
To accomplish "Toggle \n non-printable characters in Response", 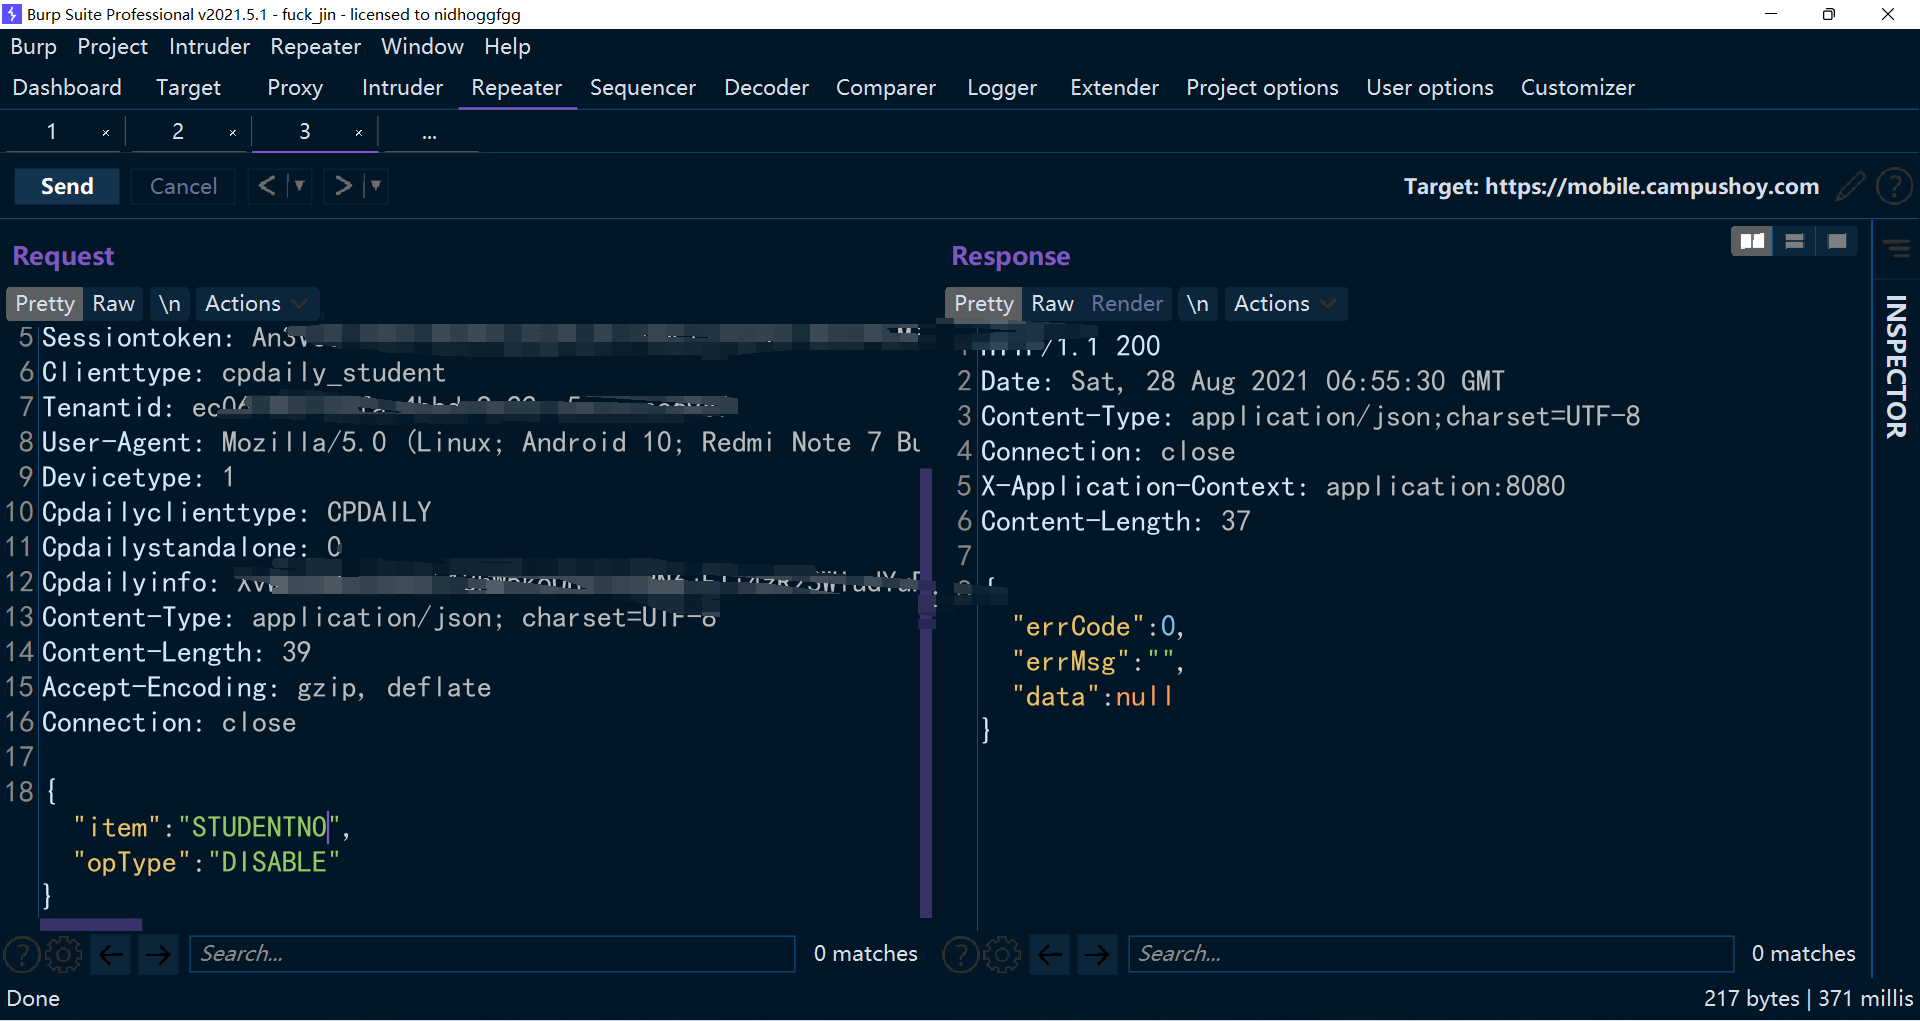I will 1197,303.
